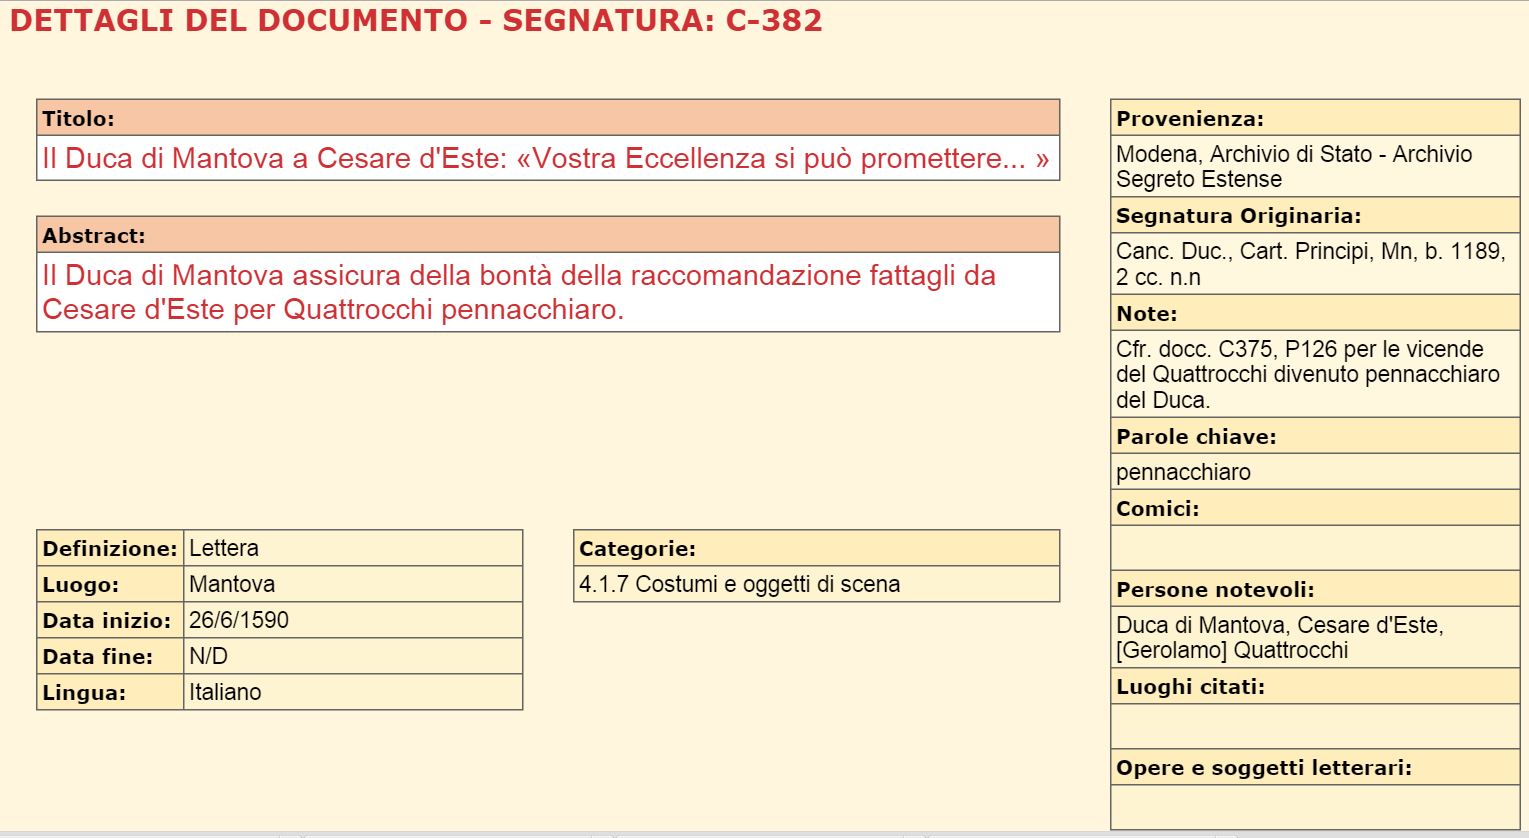Click the document title text field

[546, 159]
